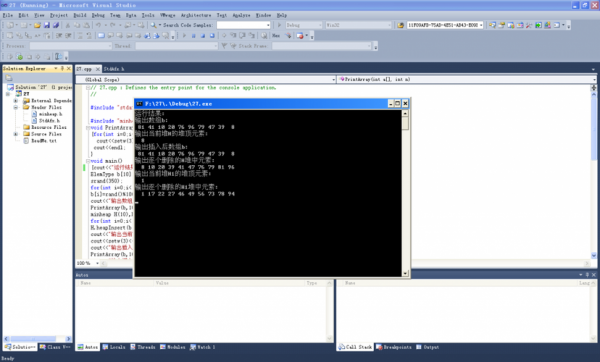The width and height of the screenshot is (600, 362).
Task: Pin the Solution Explorer panel
Action: 62,68
